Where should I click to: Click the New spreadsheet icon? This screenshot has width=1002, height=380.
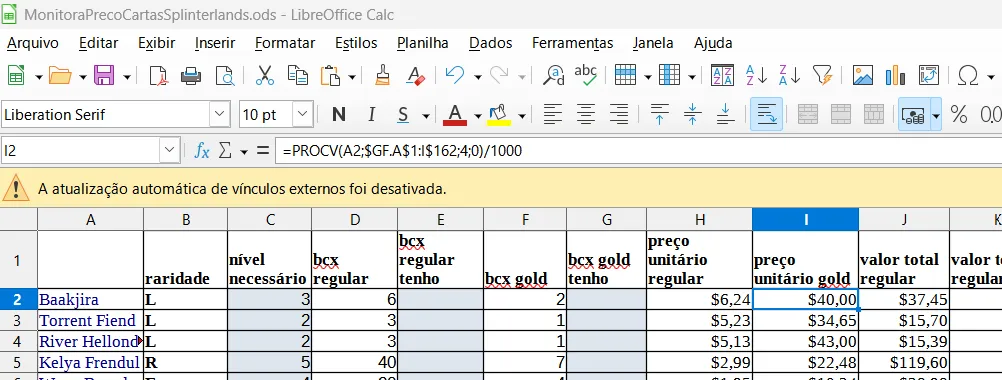tap(16, 76)
